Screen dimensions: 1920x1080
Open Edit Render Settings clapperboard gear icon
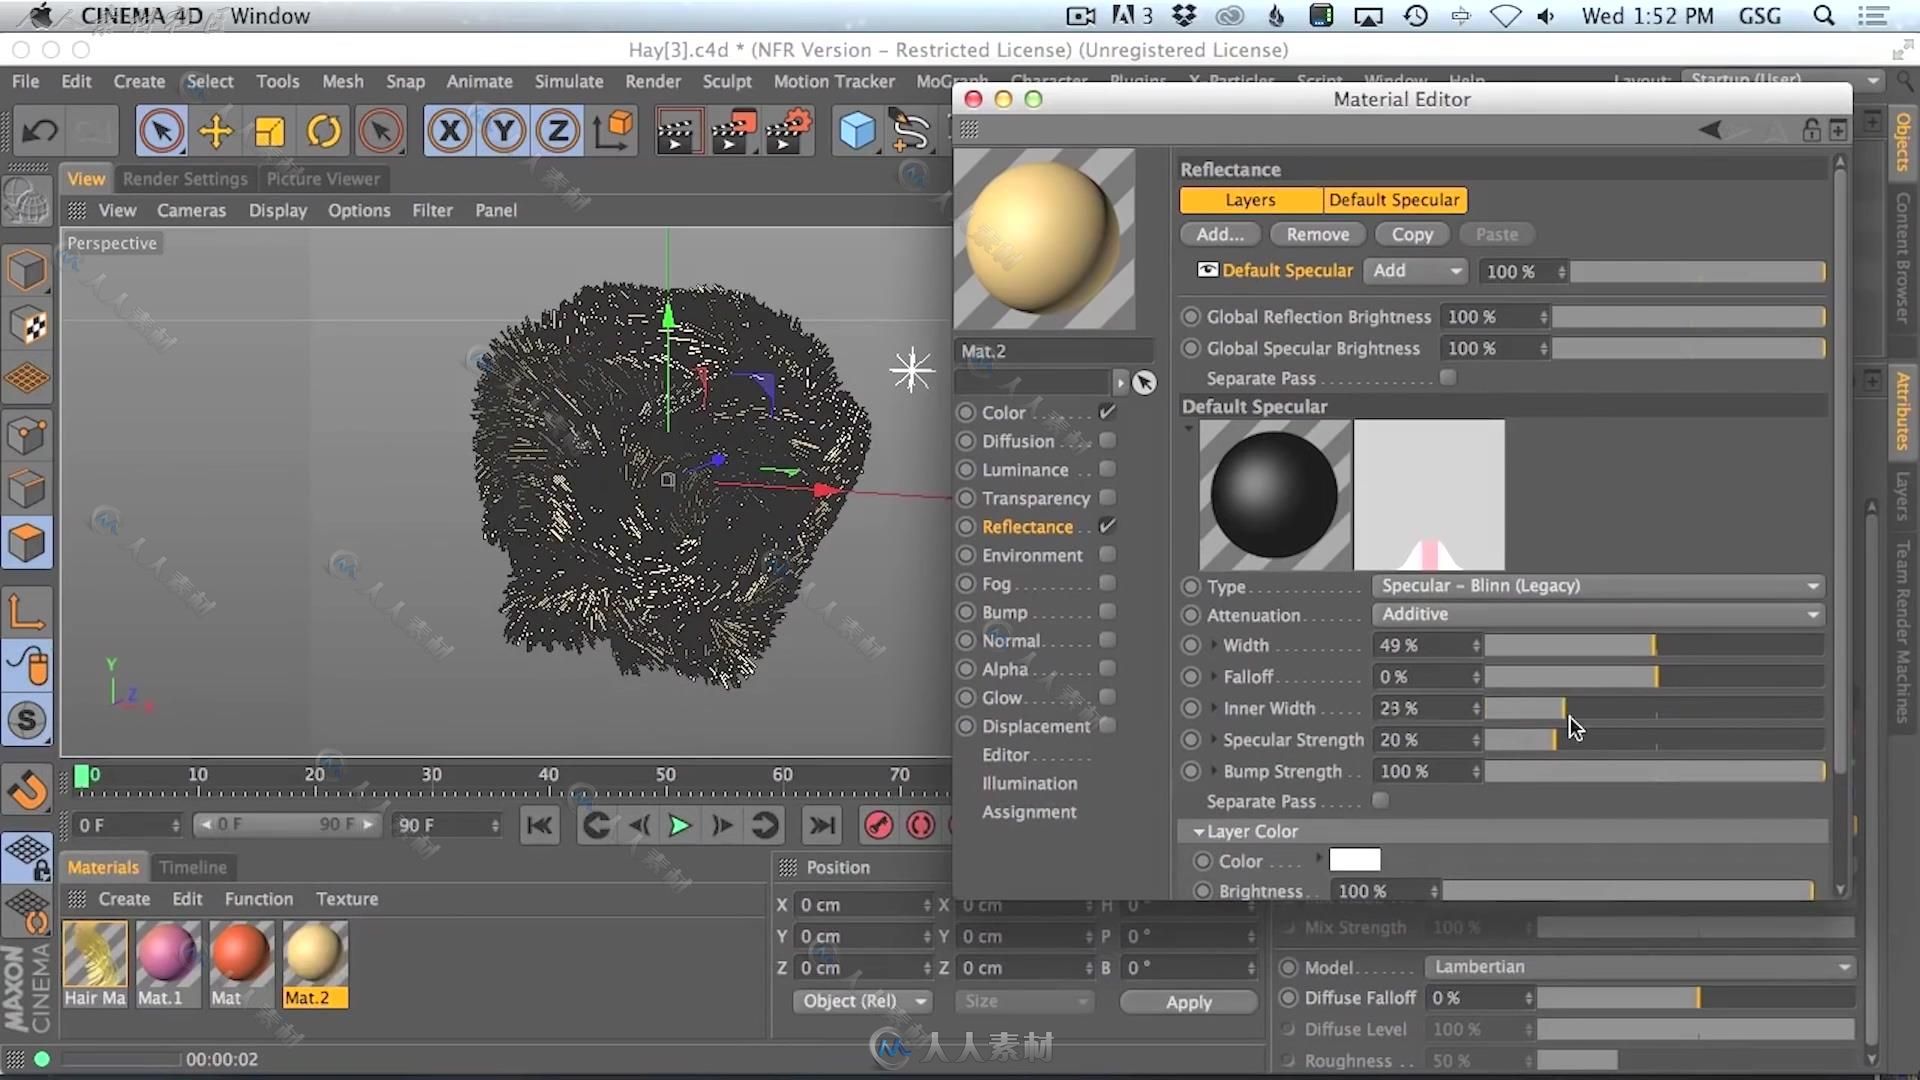click(788, 131)
